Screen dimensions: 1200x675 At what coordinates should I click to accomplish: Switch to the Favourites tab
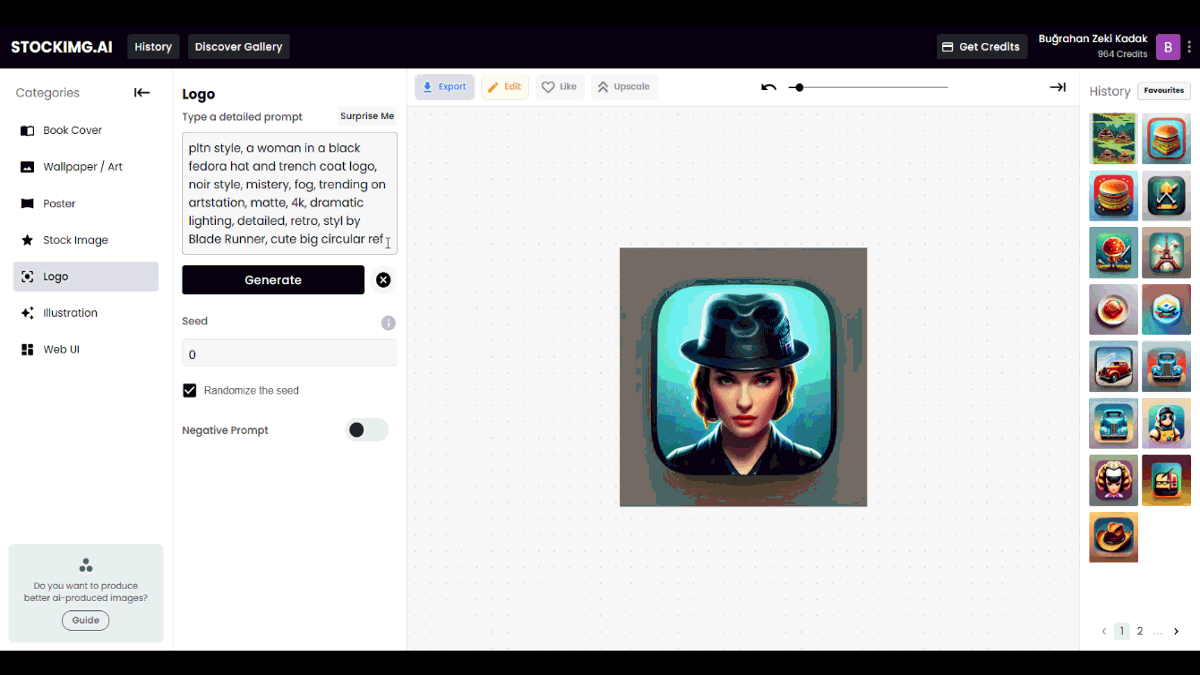pyautogui.click(x=1163, y=90)
